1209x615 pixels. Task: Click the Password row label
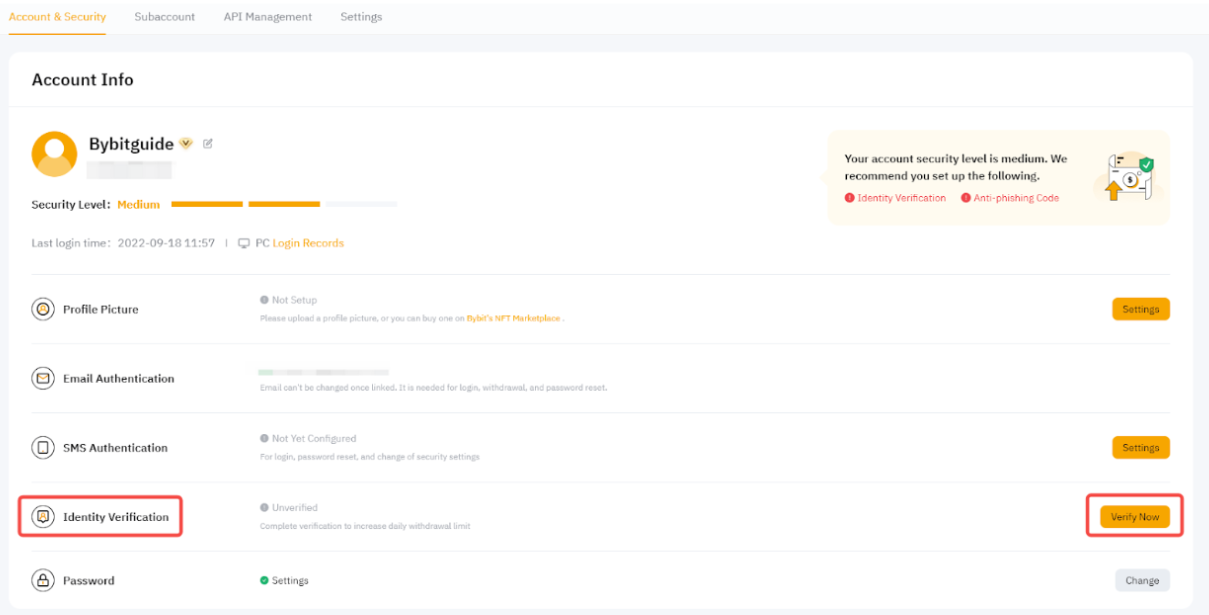point(89,580)
